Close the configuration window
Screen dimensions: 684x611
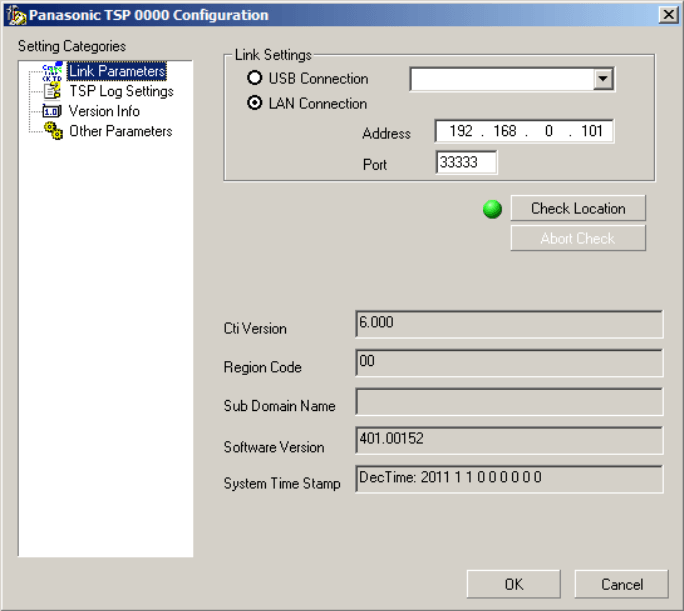click(x=667, y=14)
